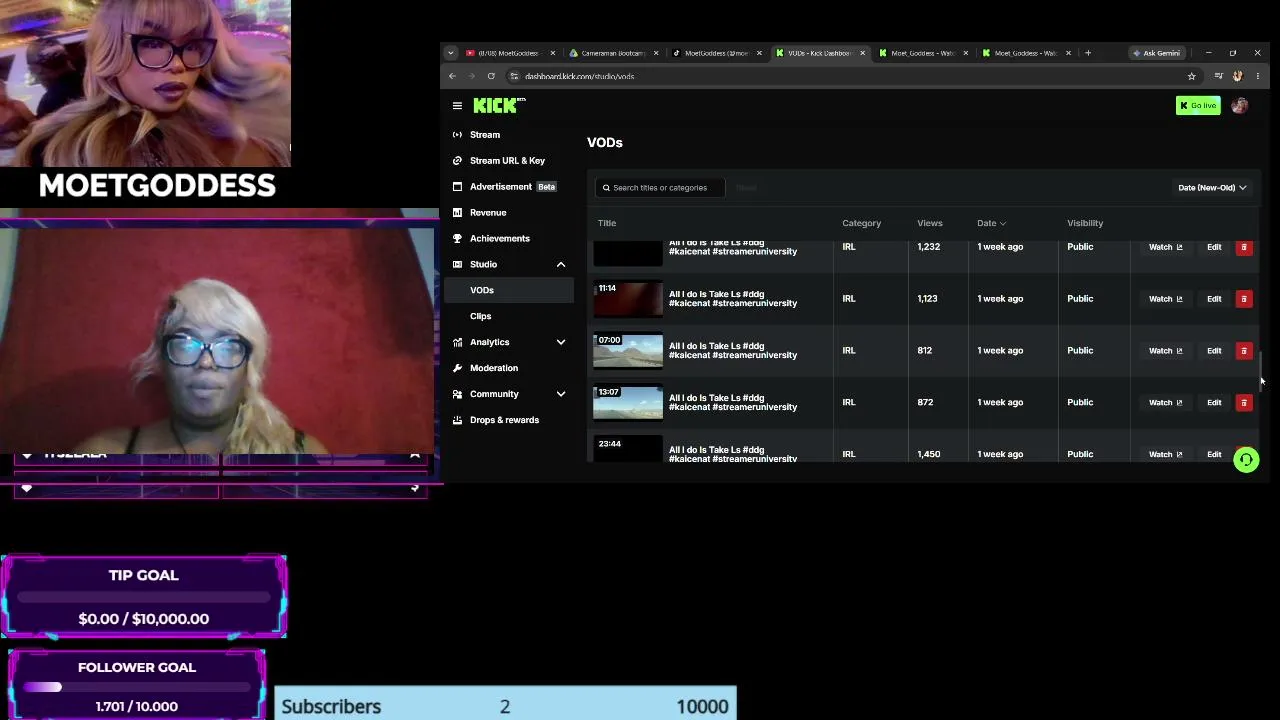This screenshot has width=1280, height=720.
Task: Expand the Analytics sidebar section
Action: [561, 342]
